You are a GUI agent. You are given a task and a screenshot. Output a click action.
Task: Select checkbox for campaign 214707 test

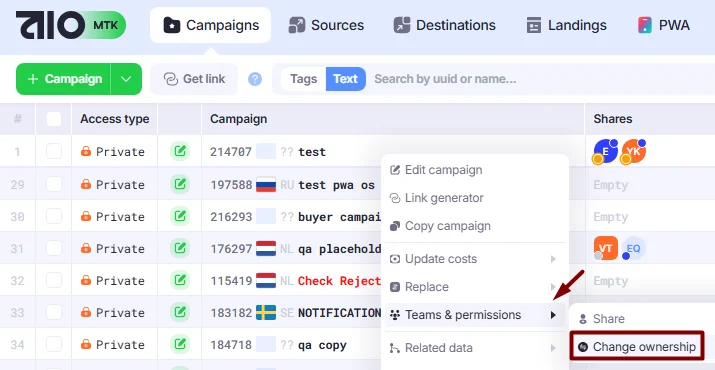tap(54, 151)
